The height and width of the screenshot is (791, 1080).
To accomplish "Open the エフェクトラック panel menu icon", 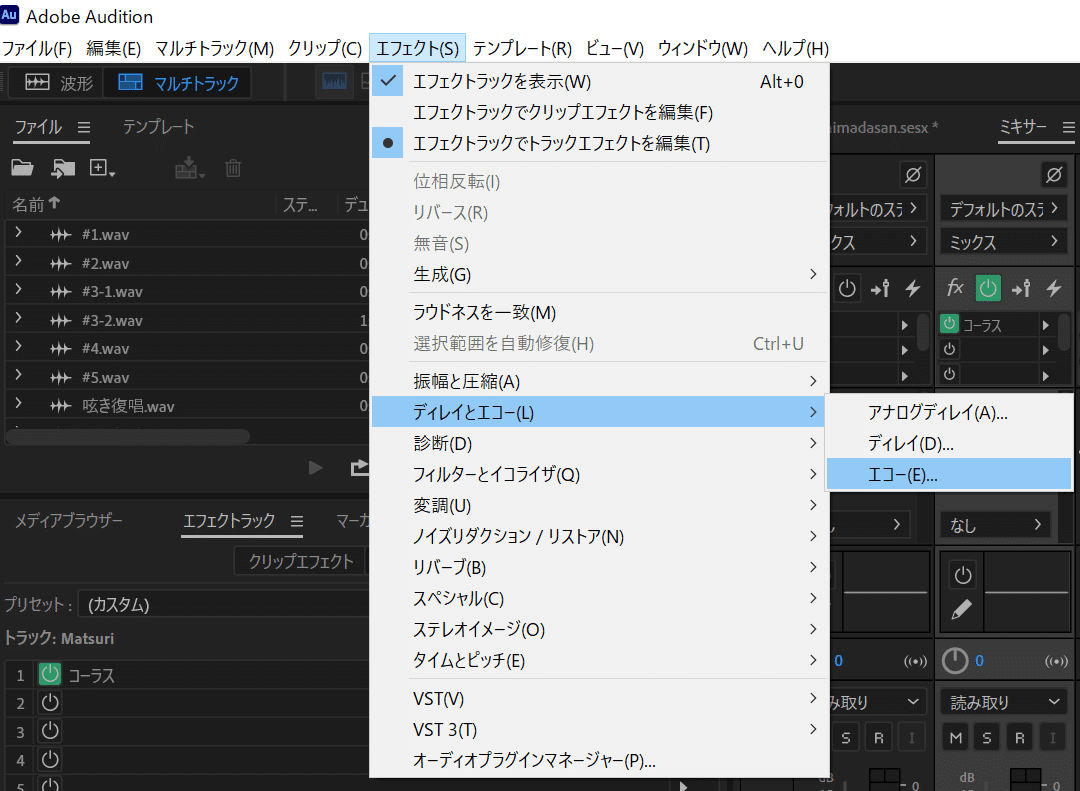I will pyautogui.click(x=297, y=522).
